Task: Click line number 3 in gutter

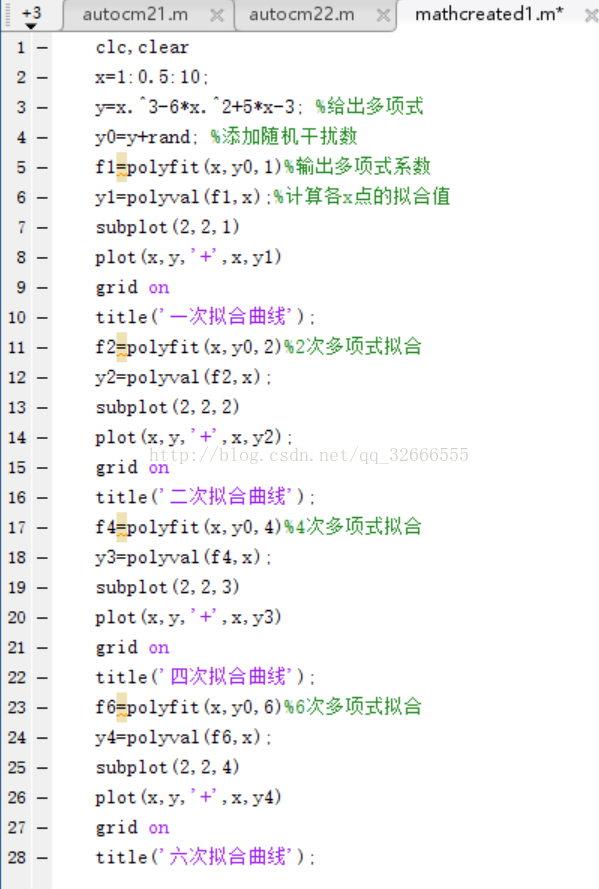Action: pos(21,108)
